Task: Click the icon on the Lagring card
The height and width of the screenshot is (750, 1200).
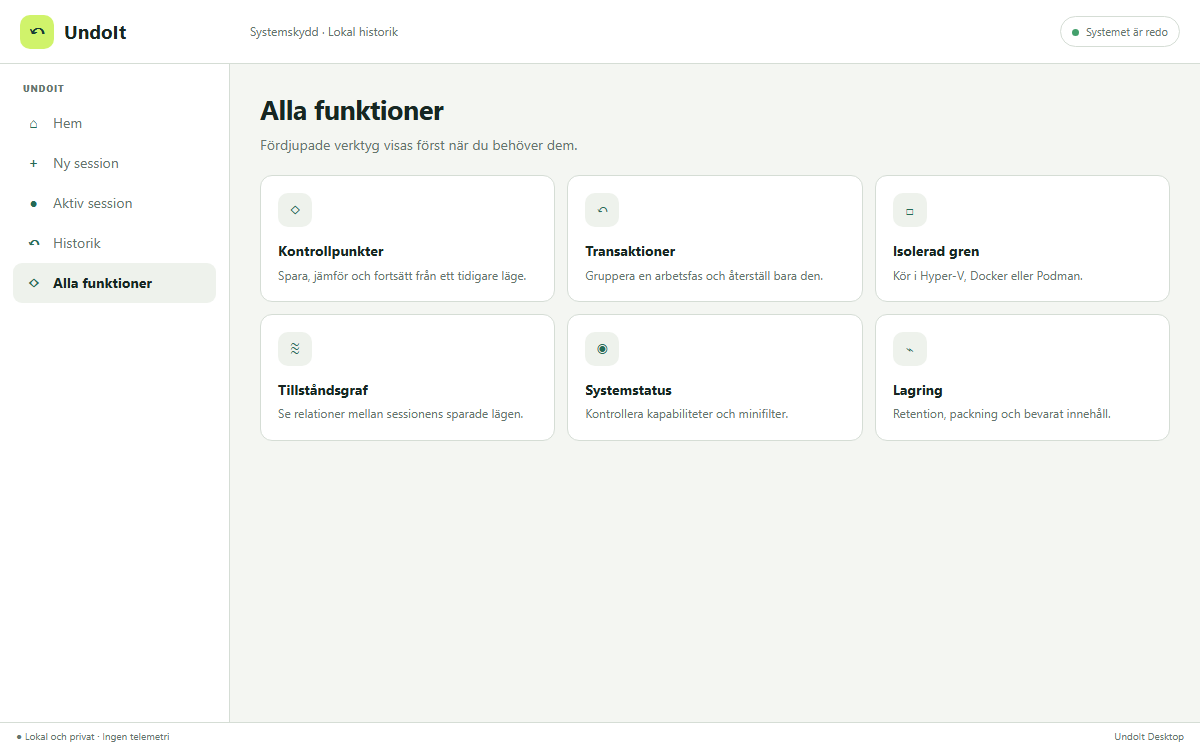Action: tap(910, 349)
